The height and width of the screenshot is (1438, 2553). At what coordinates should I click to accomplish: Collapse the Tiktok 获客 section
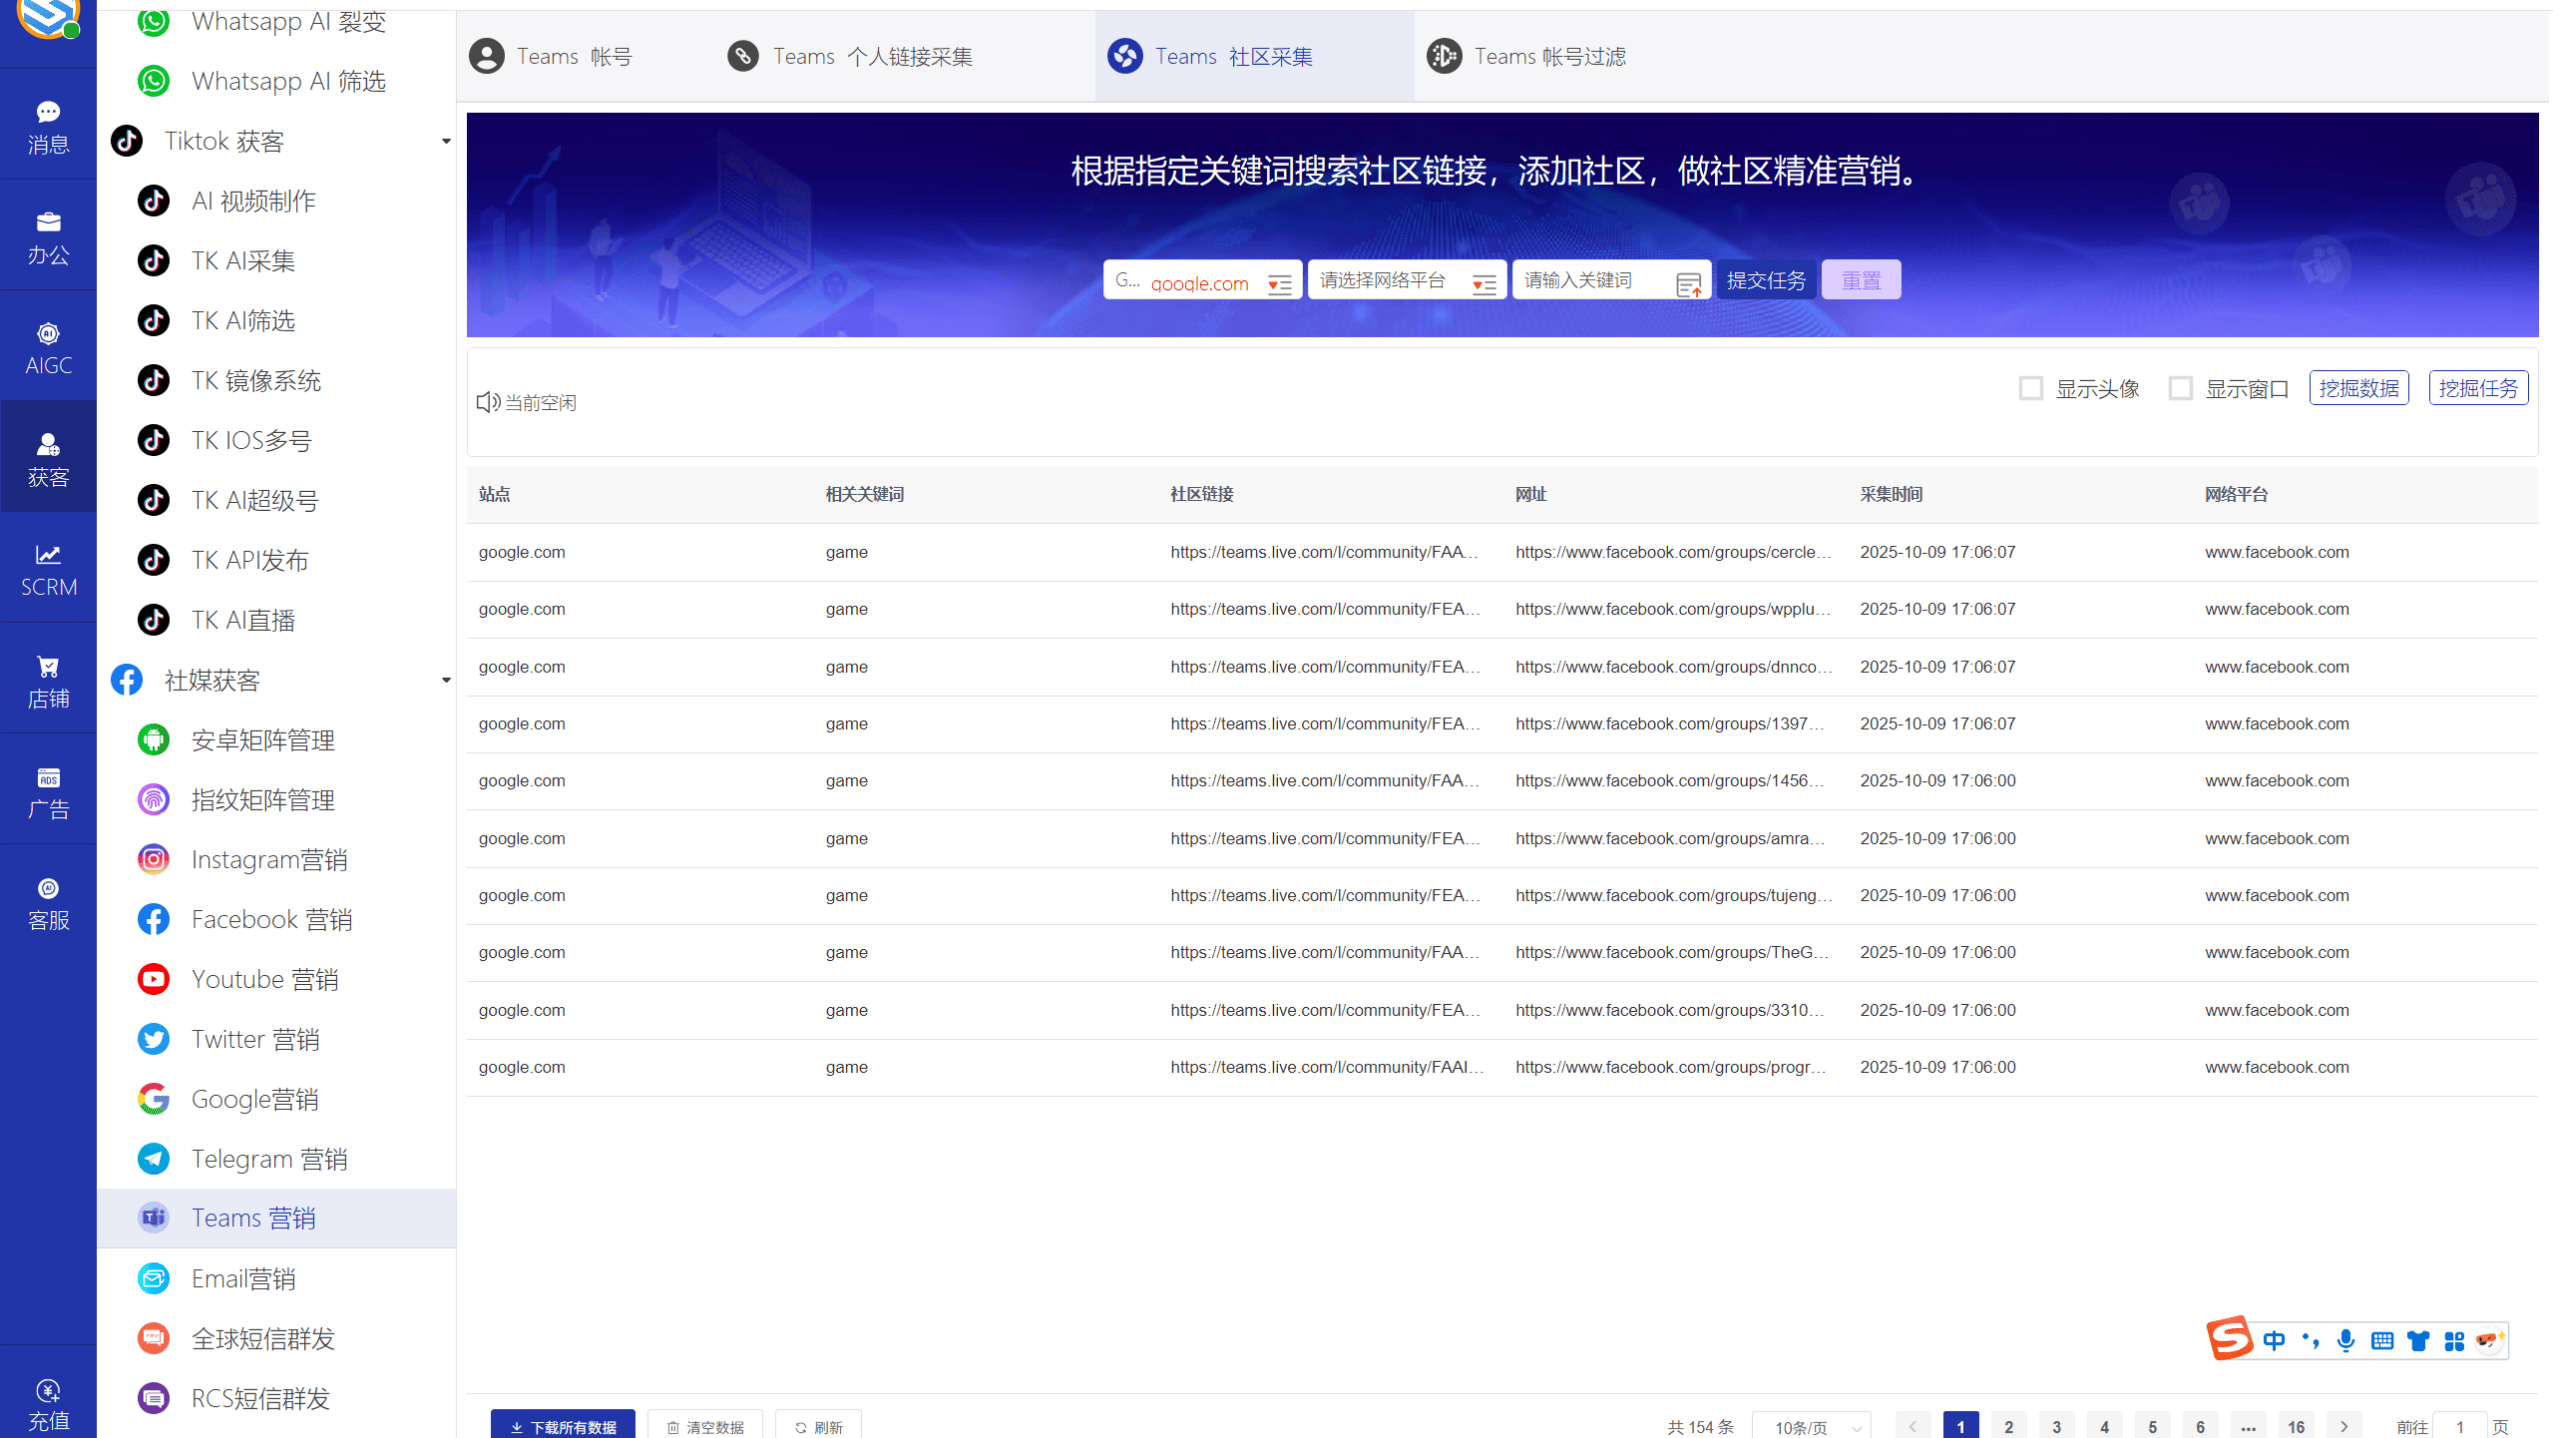pyautogui.click(x=446, y=141)
